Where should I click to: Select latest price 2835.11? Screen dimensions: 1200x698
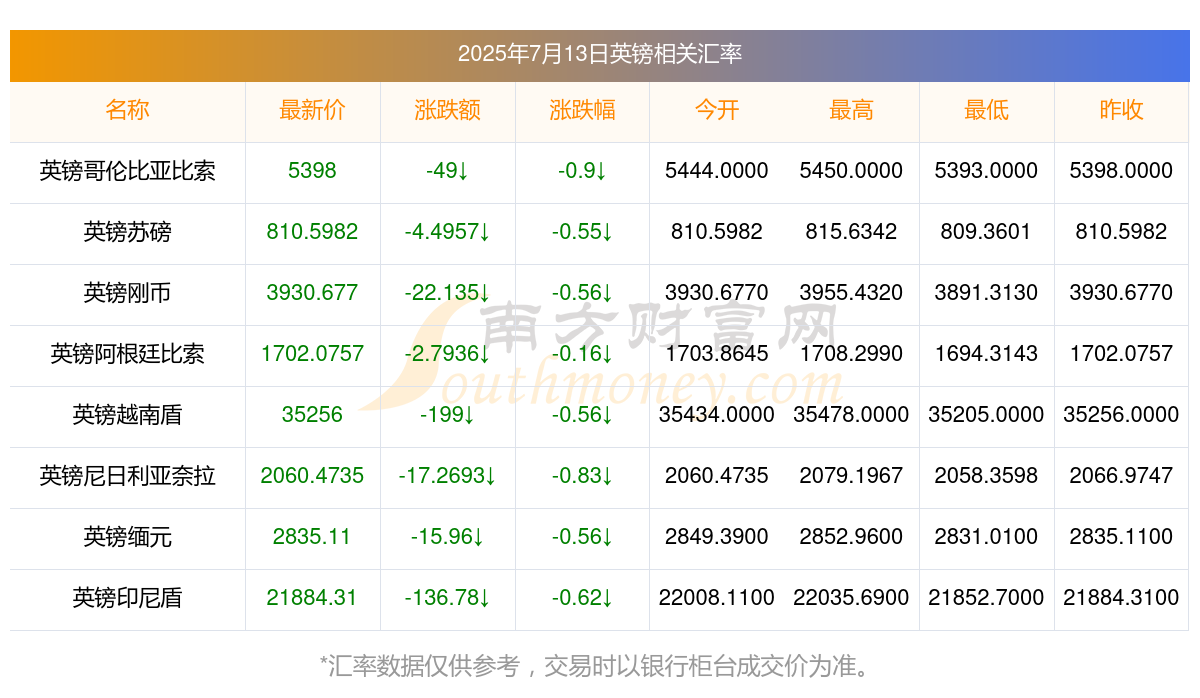pos(312,537)
